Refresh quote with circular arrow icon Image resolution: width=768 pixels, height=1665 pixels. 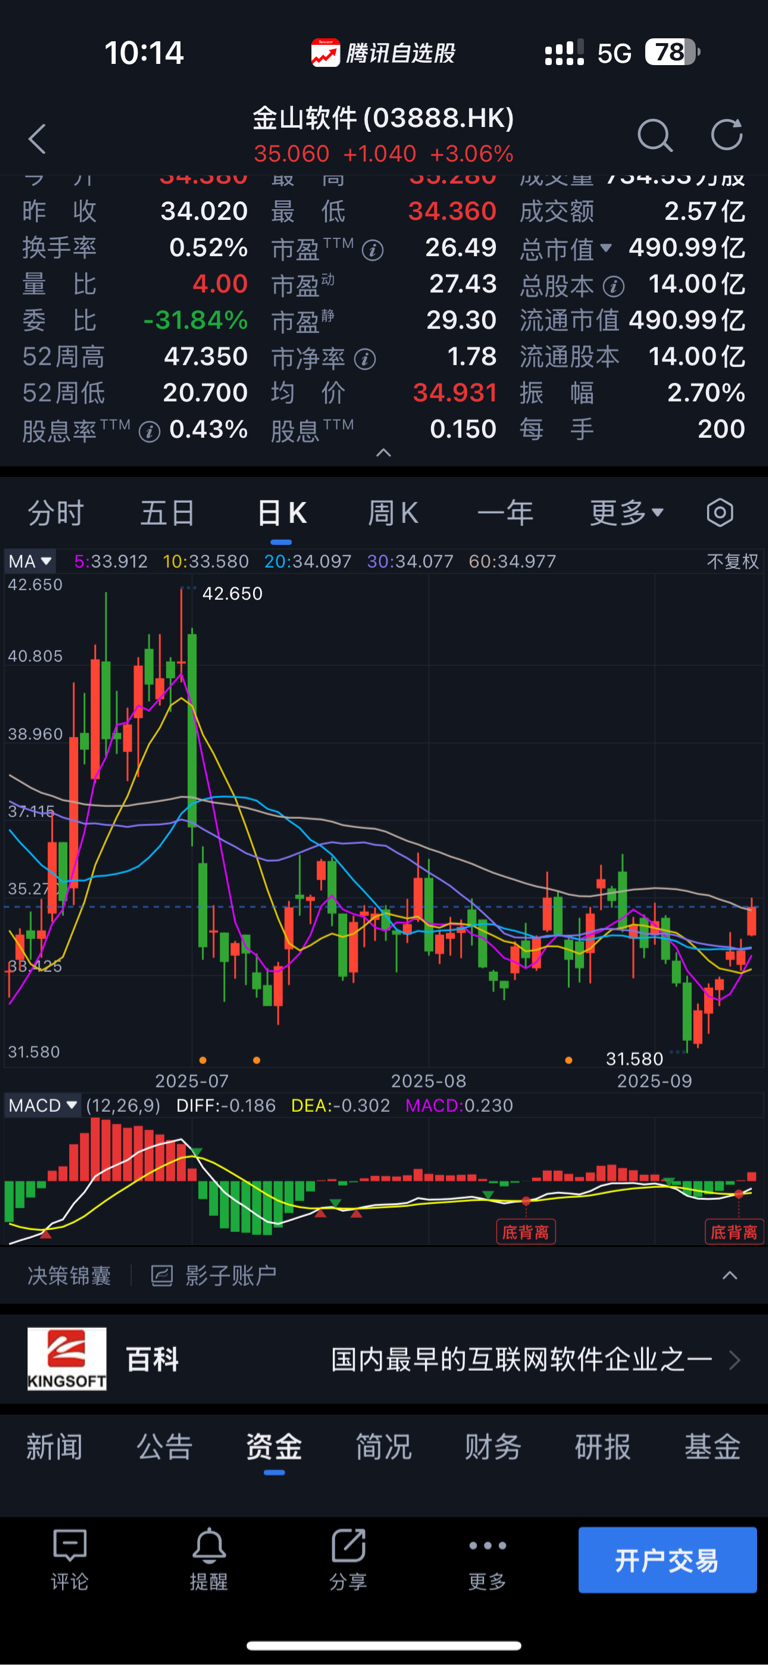pos(727,134)
